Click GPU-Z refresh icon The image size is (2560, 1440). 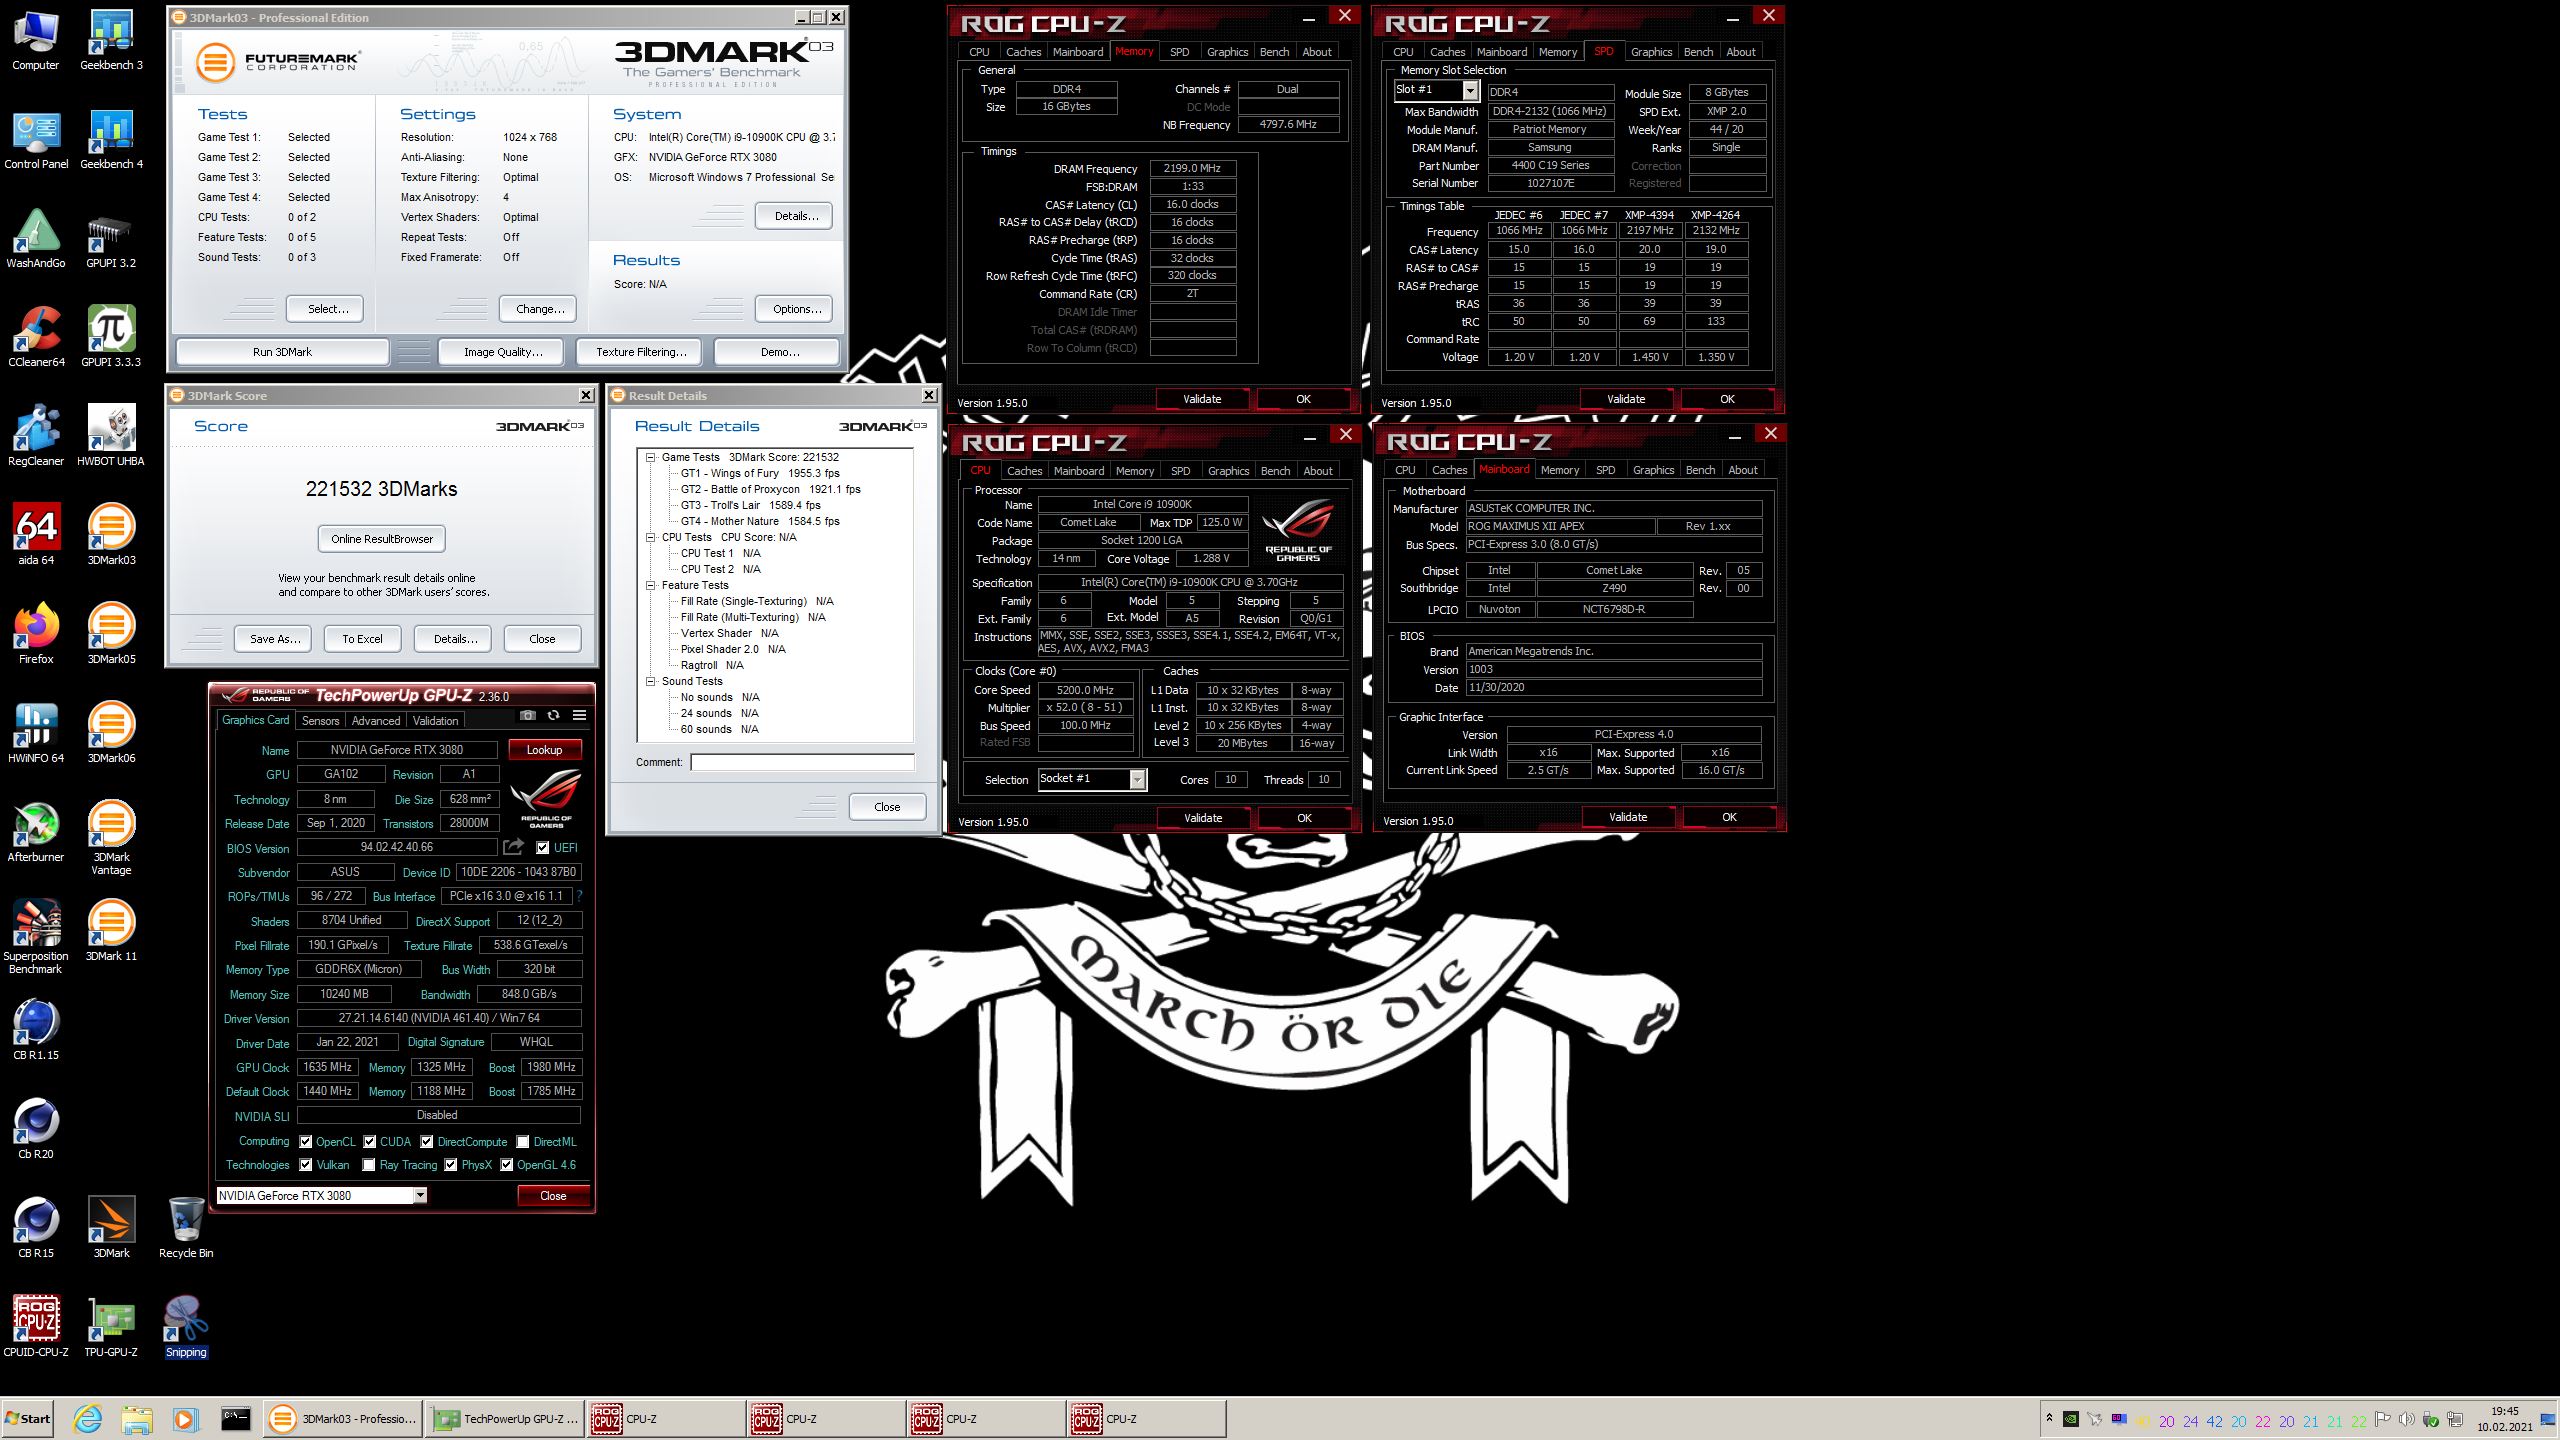(x=553, y=715)
